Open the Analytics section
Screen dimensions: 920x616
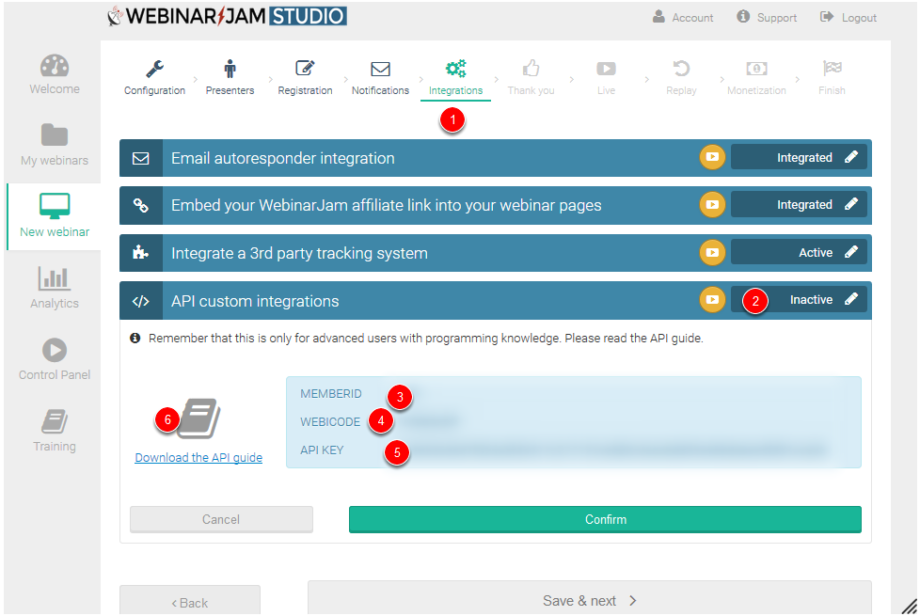point(55,287)
